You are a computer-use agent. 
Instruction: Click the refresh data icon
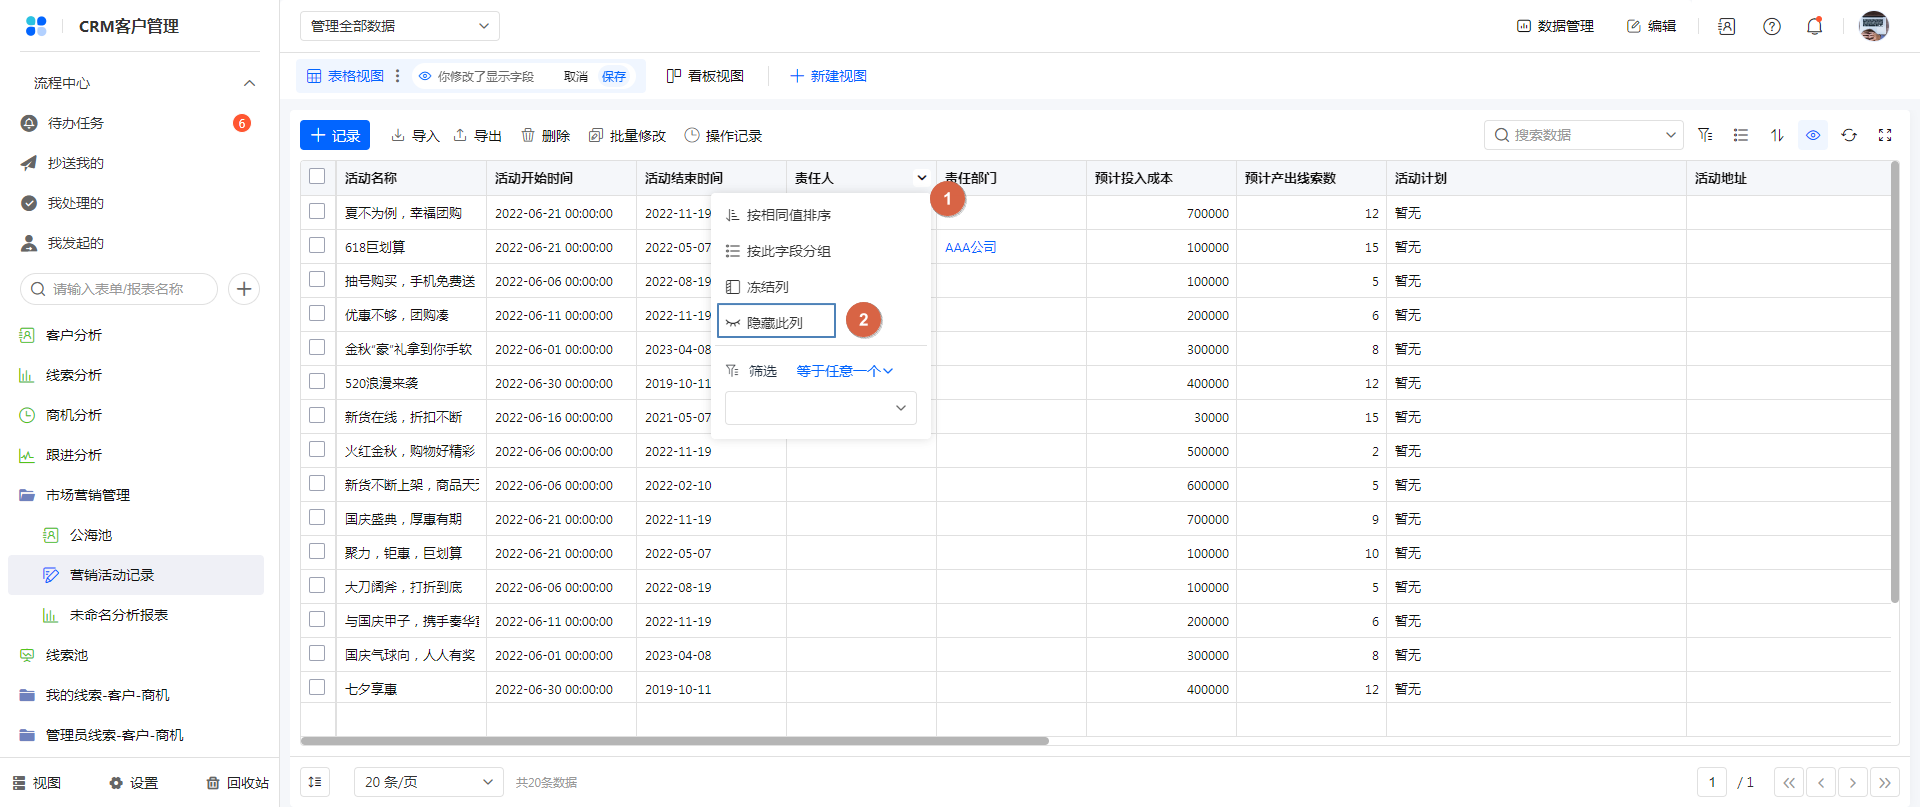1849,135
